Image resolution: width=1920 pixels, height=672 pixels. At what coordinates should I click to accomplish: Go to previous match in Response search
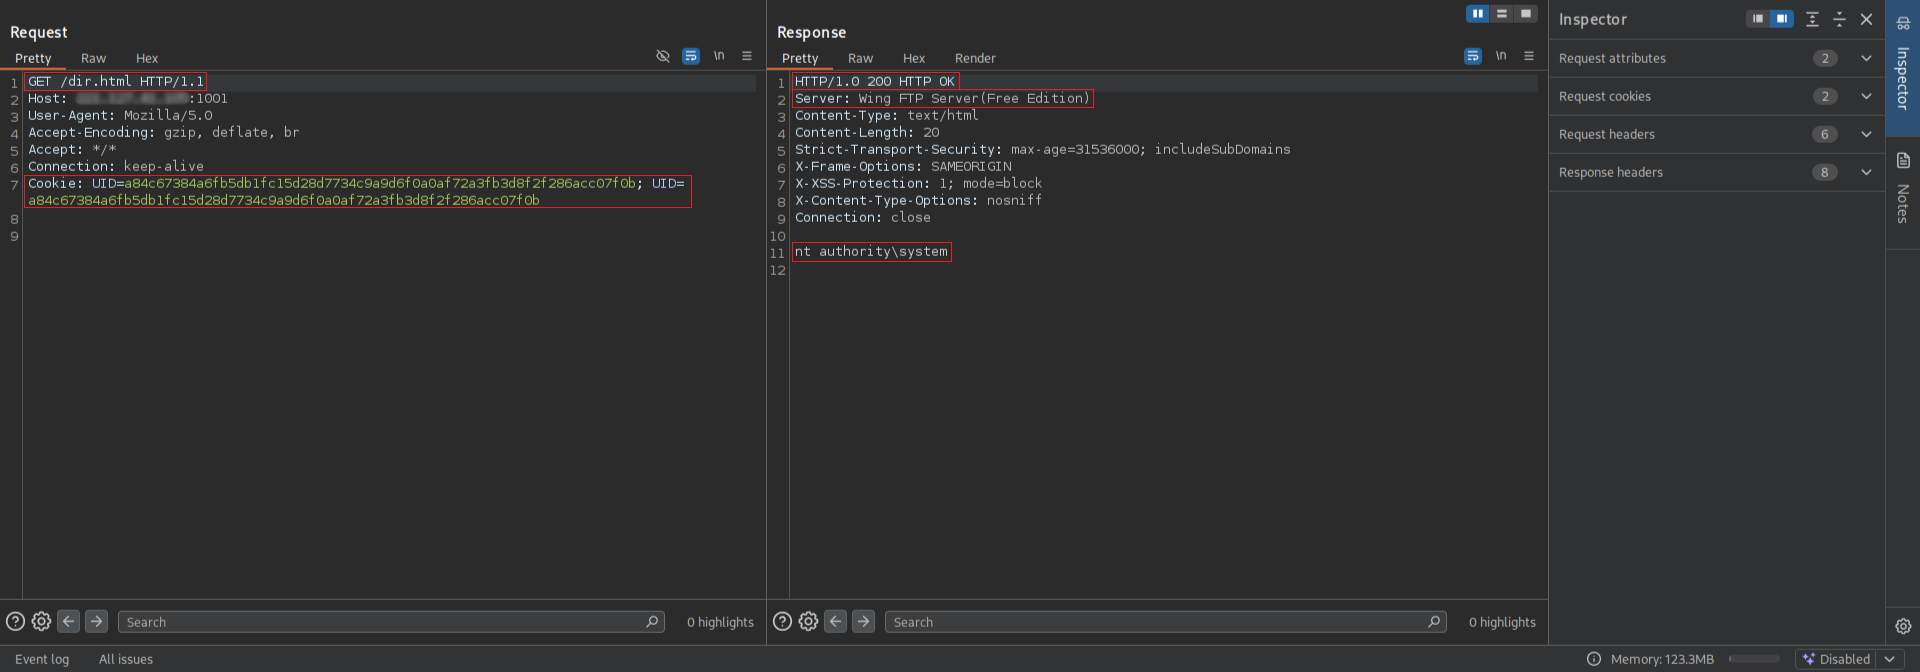click(835, 621)
